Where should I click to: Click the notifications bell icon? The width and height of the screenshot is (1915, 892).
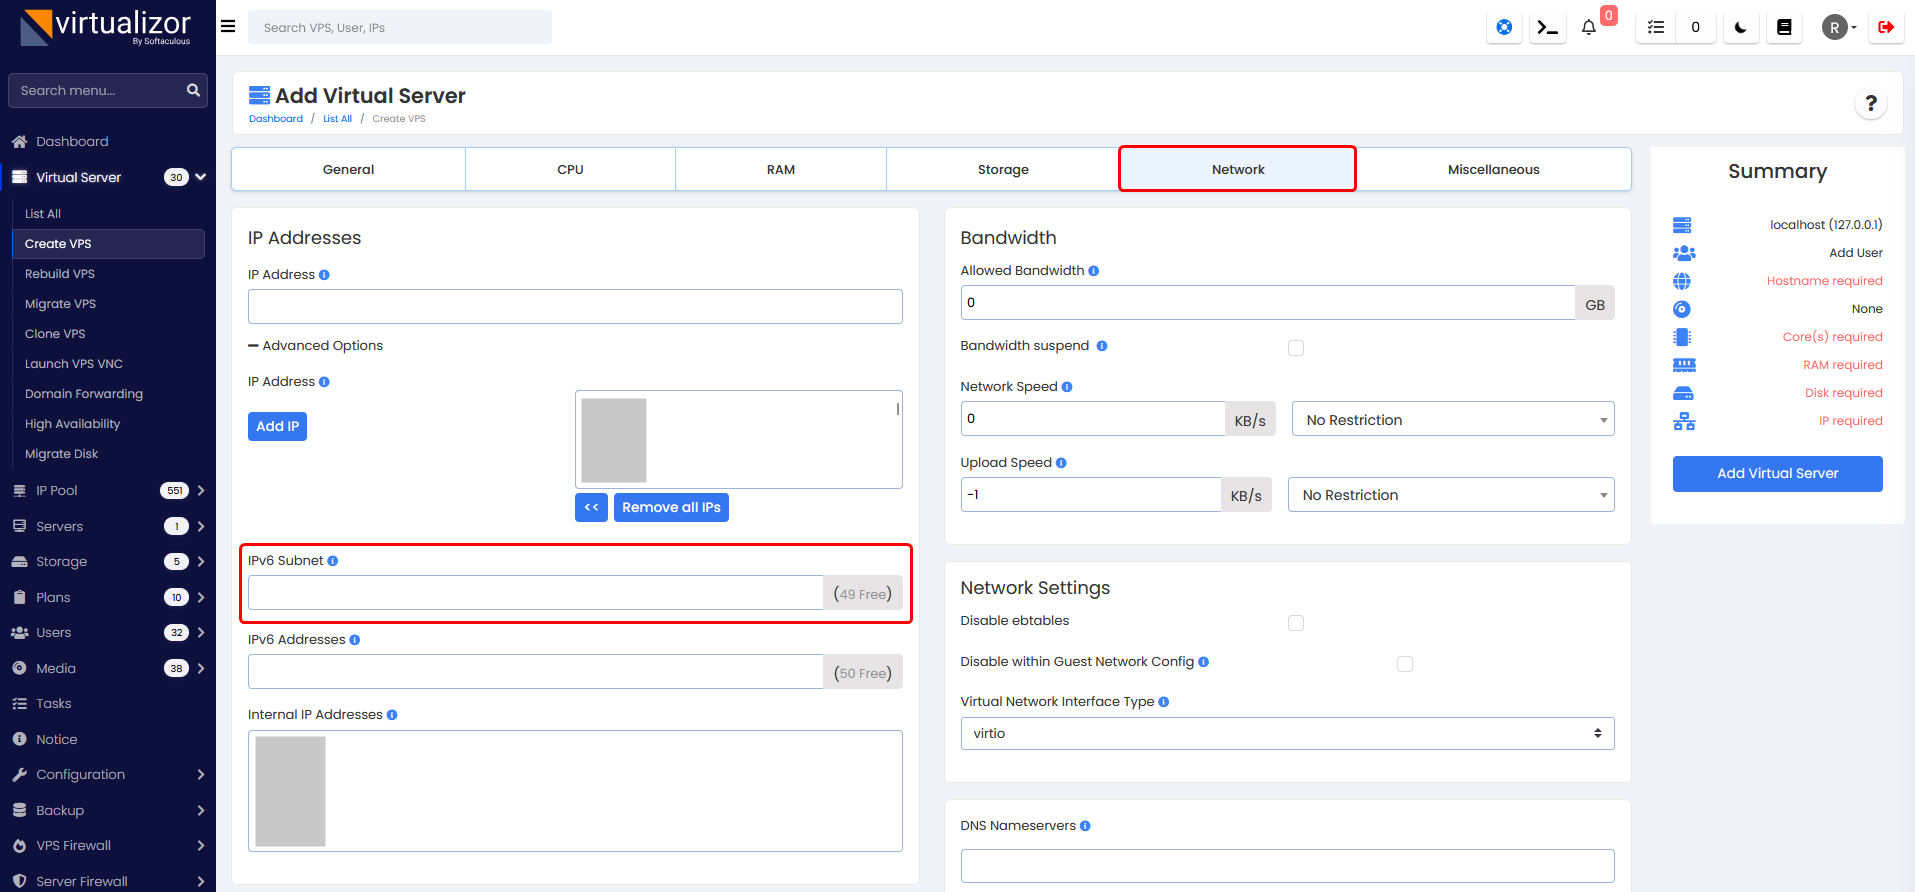[x=1588, y=28]
